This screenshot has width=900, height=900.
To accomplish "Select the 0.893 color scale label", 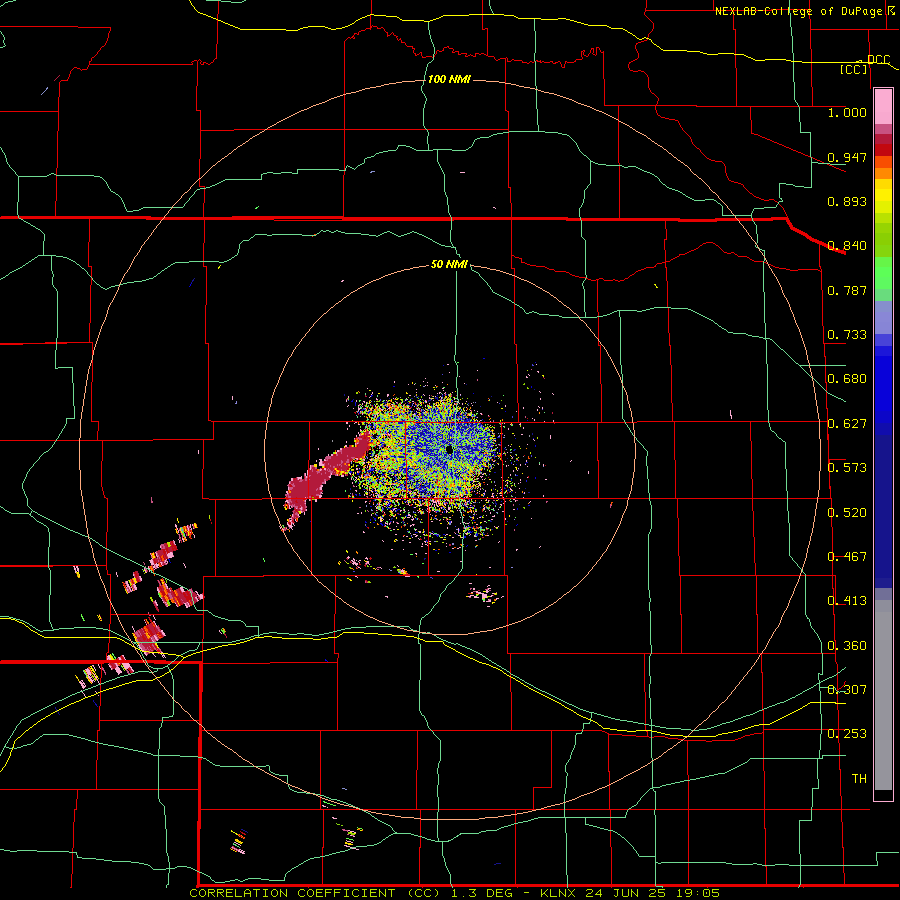I will click(x=847, y=201).
